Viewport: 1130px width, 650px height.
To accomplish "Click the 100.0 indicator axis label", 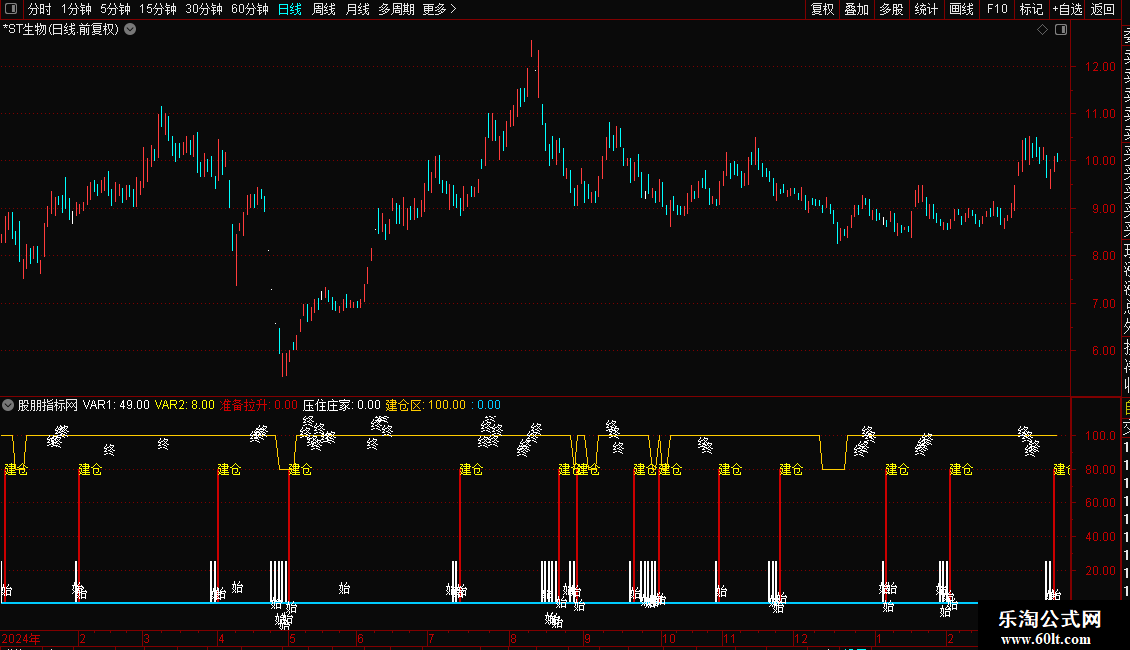I will point(1100,435).
